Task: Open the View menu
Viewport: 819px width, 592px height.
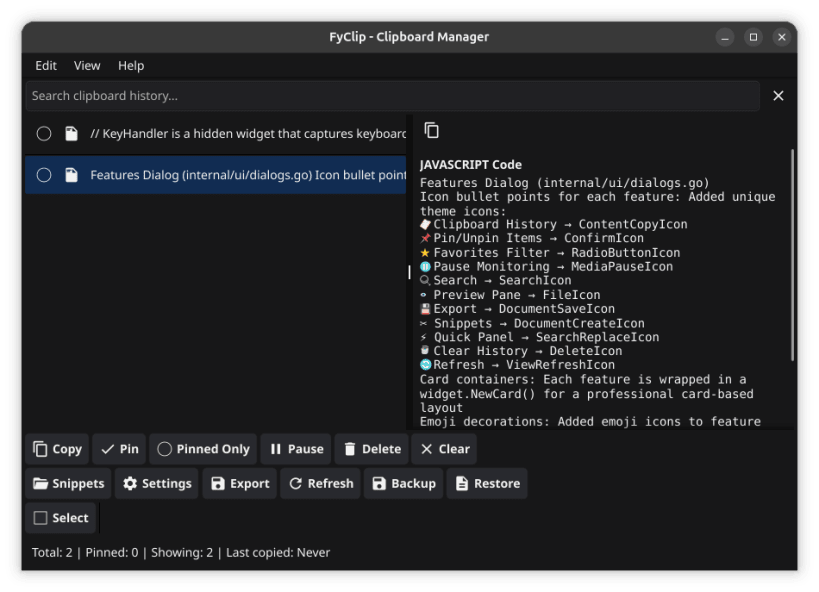Action: pos(87,65)
